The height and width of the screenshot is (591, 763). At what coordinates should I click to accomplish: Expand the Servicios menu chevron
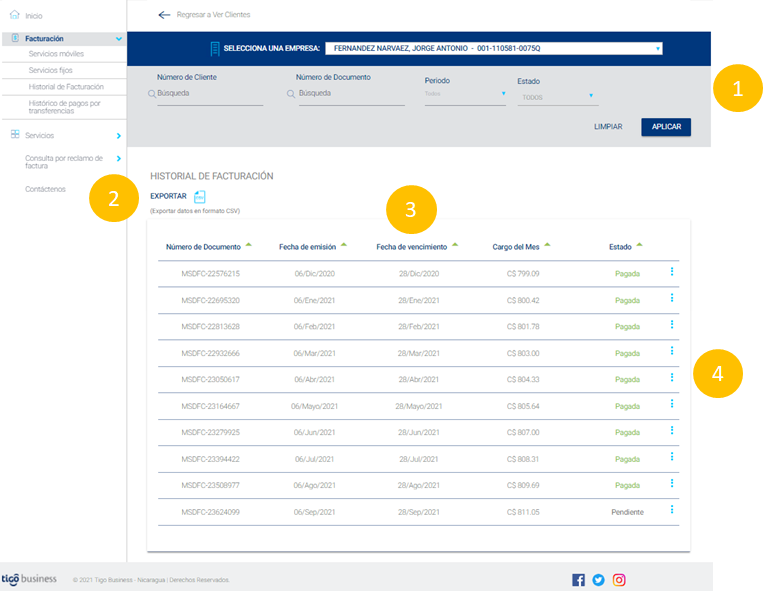(x=119, y=136)
